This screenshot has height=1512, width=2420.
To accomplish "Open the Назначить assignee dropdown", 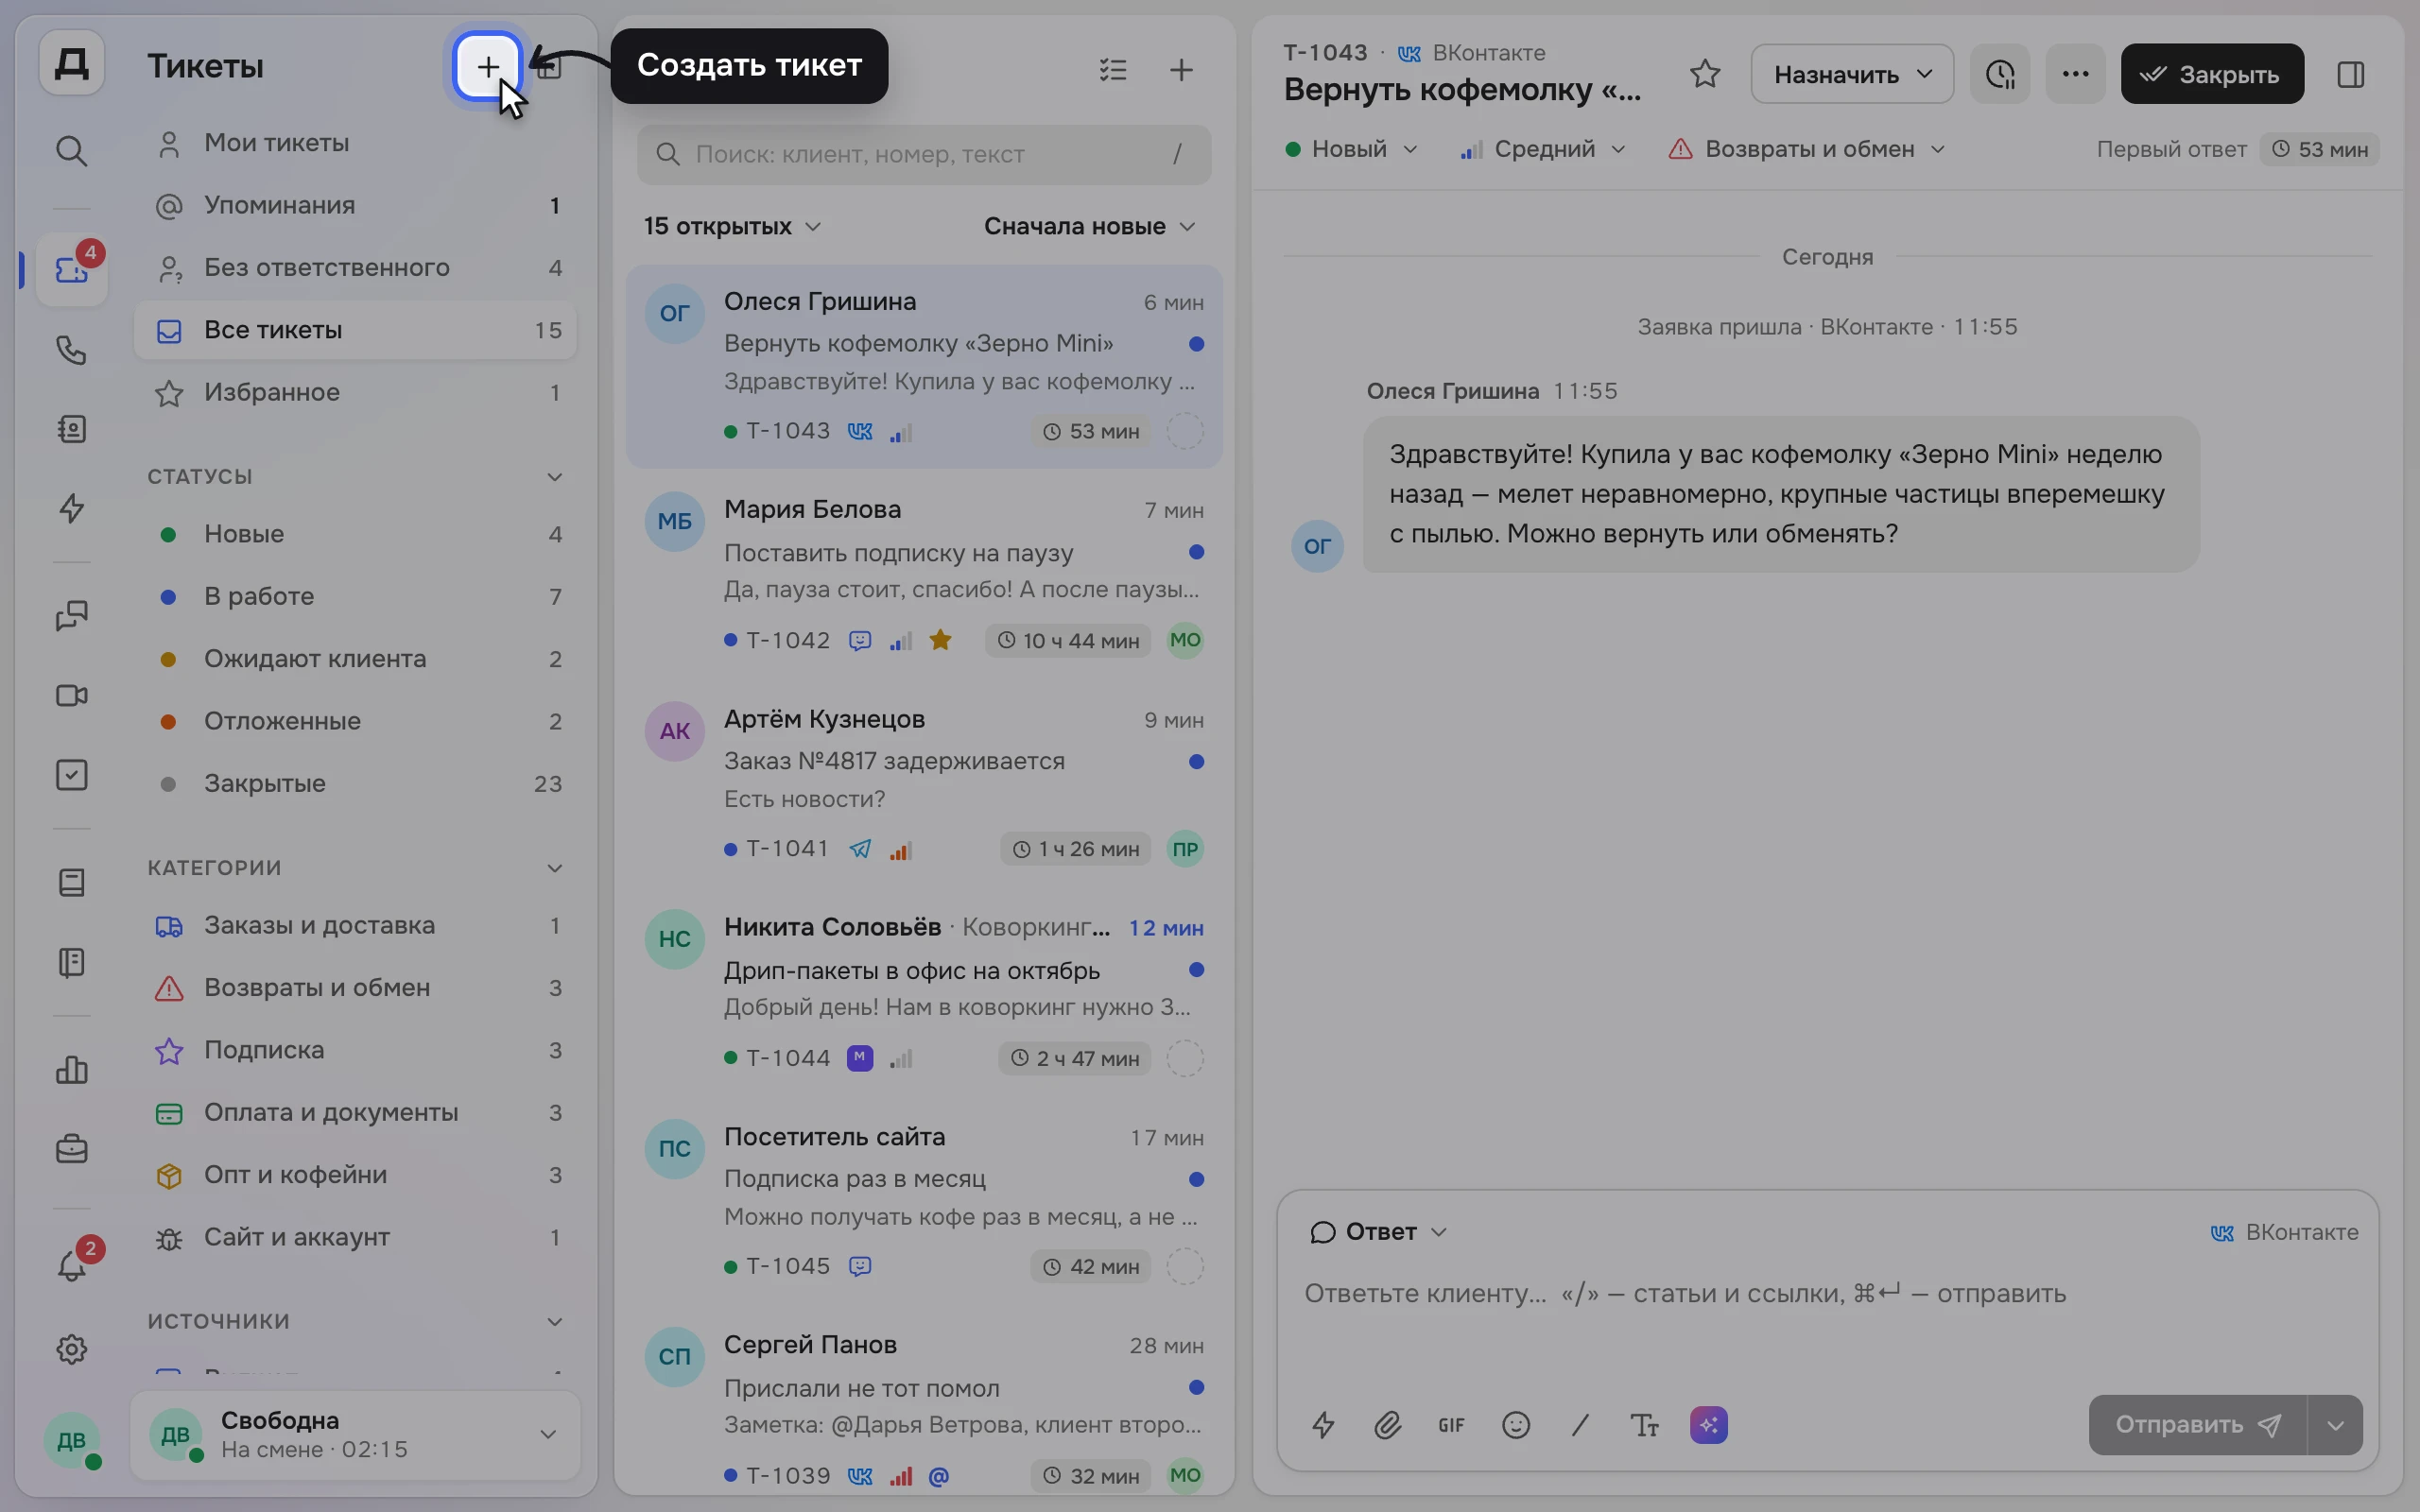I will pyautogui.click(x=1852, y=74).
